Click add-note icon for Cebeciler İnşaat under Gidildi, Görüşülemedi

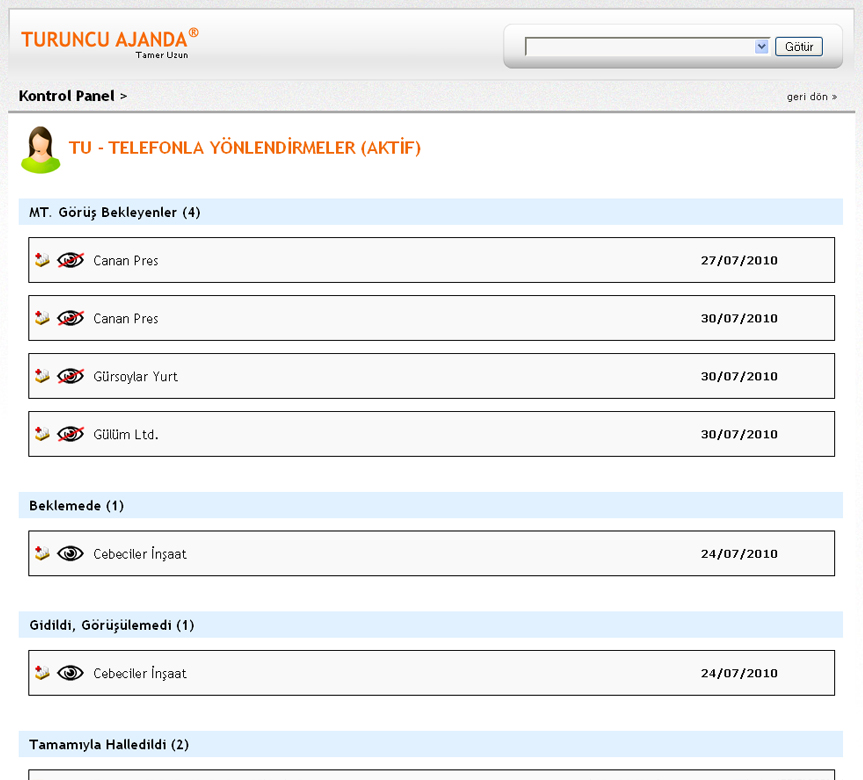(x=42, y=673)
